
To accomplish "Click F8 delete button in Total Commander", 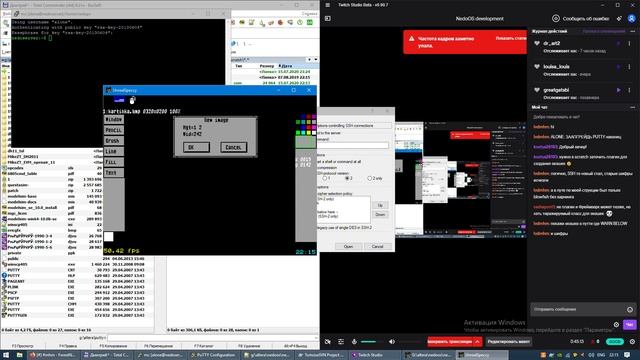I will click(249, 346).
